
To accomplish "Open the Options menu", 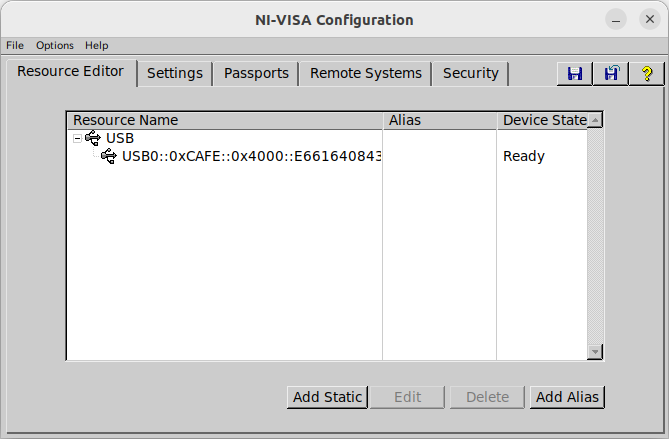I will point(55,45).
